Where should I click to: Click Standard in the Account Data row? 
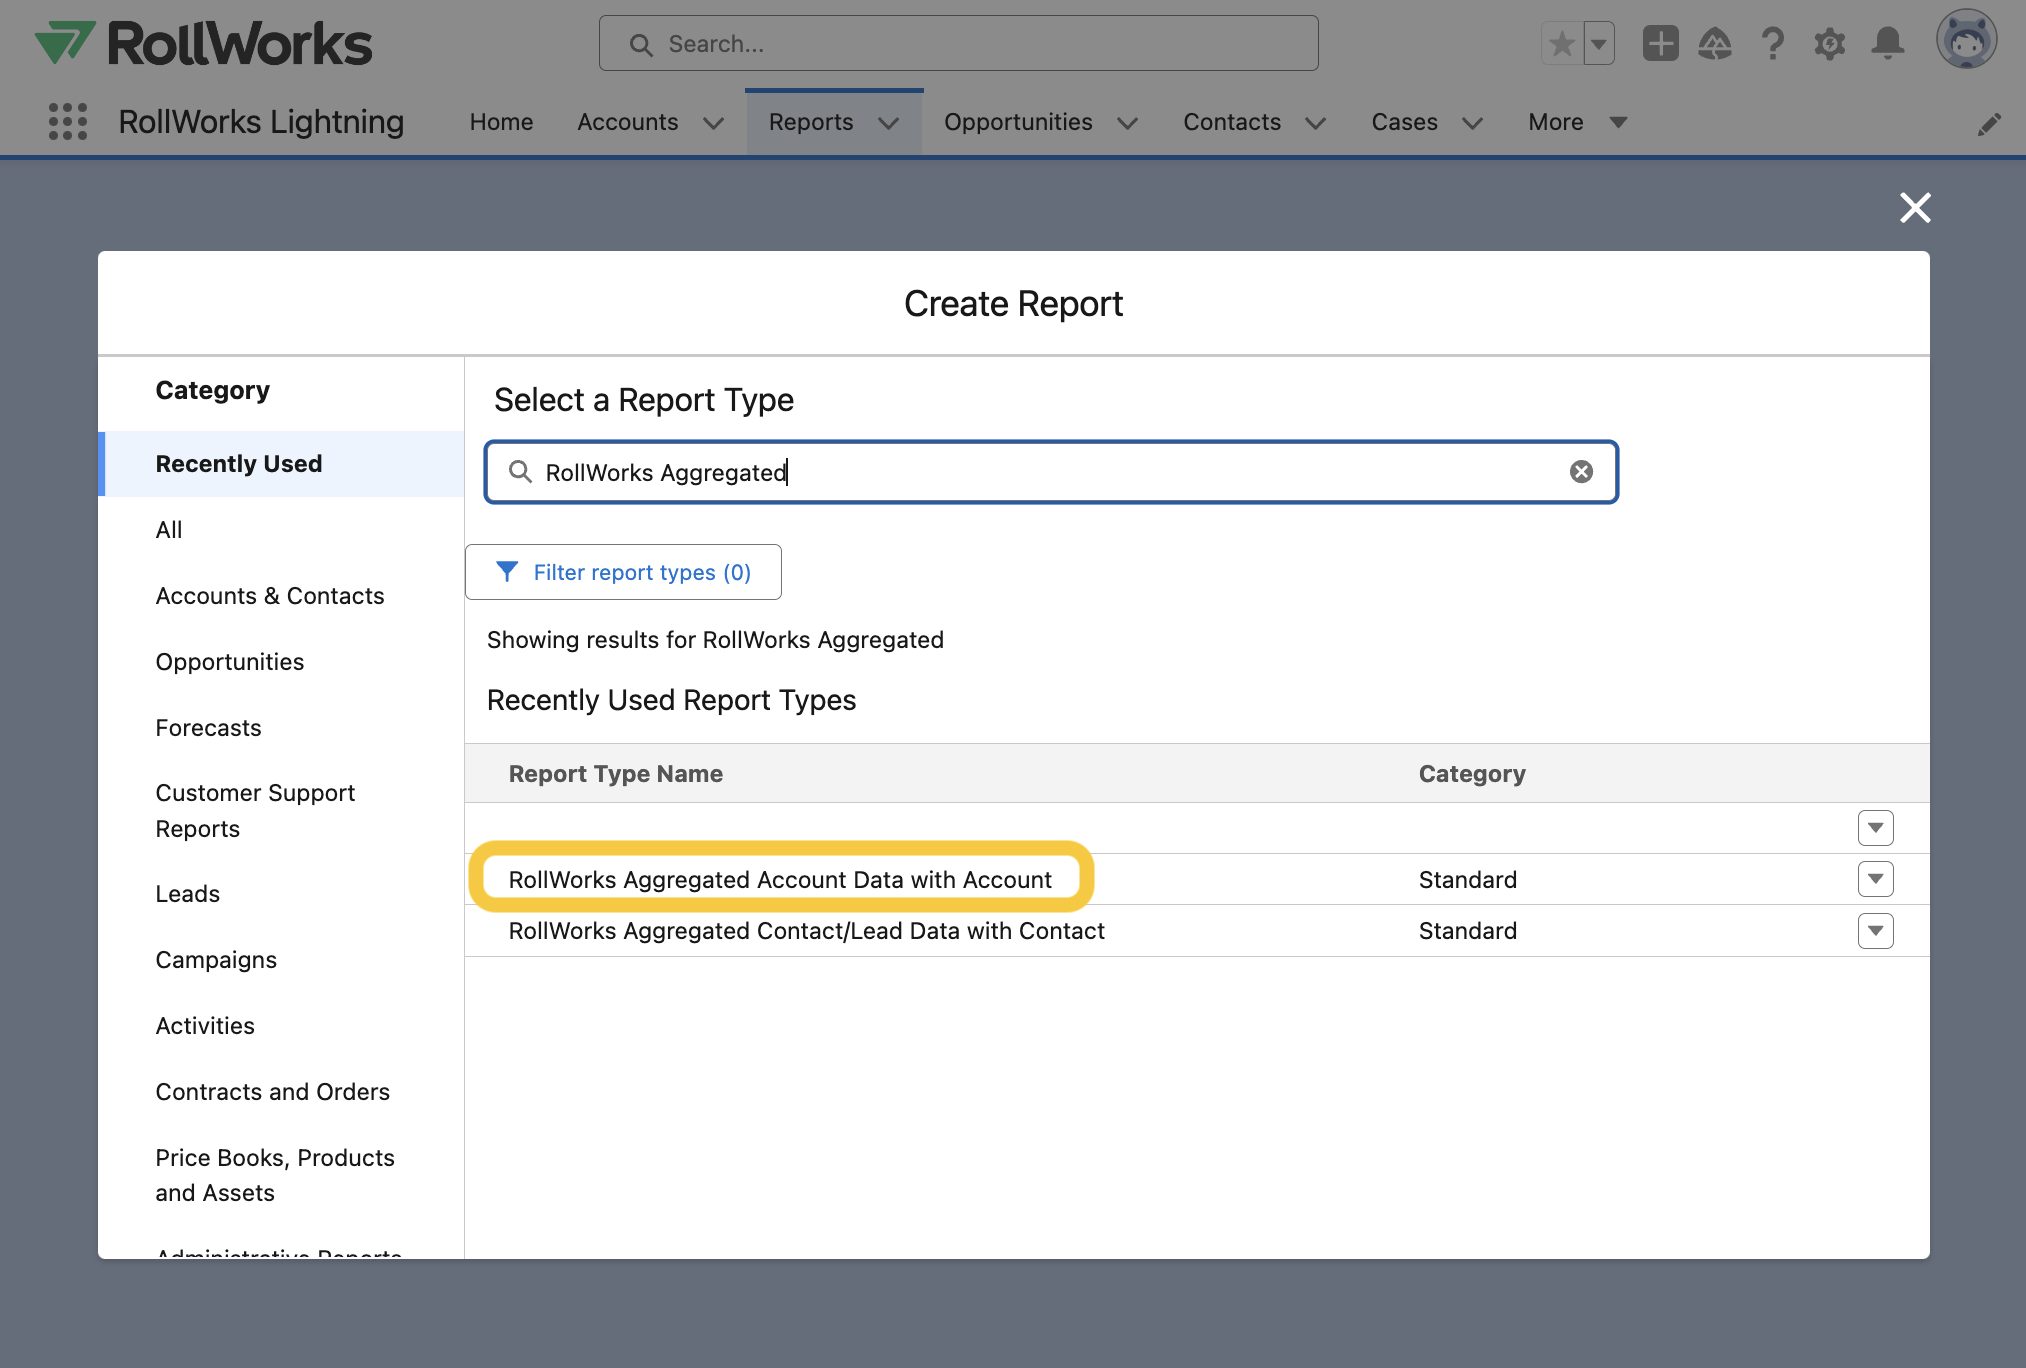1467,880
